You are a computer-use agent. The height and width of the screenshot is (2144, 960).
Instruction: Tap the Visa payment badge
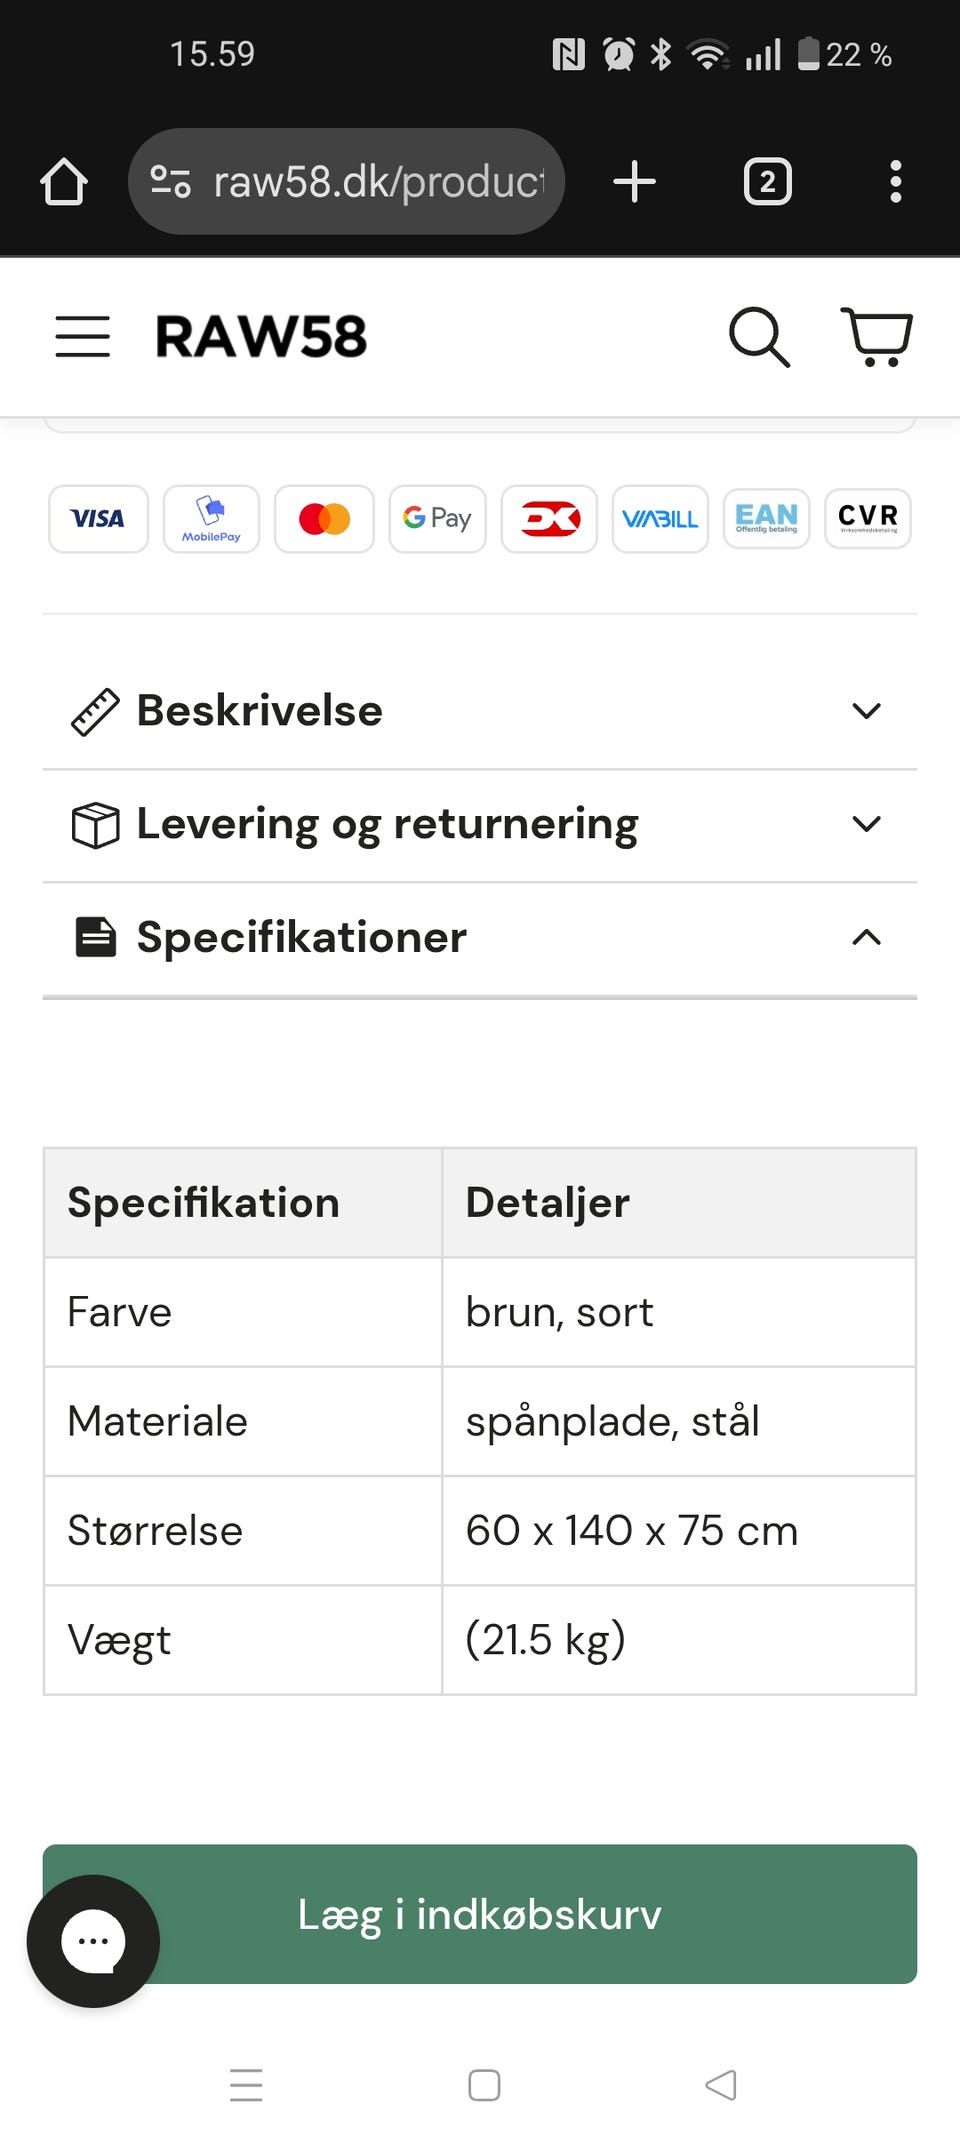[x=98, y=519]
